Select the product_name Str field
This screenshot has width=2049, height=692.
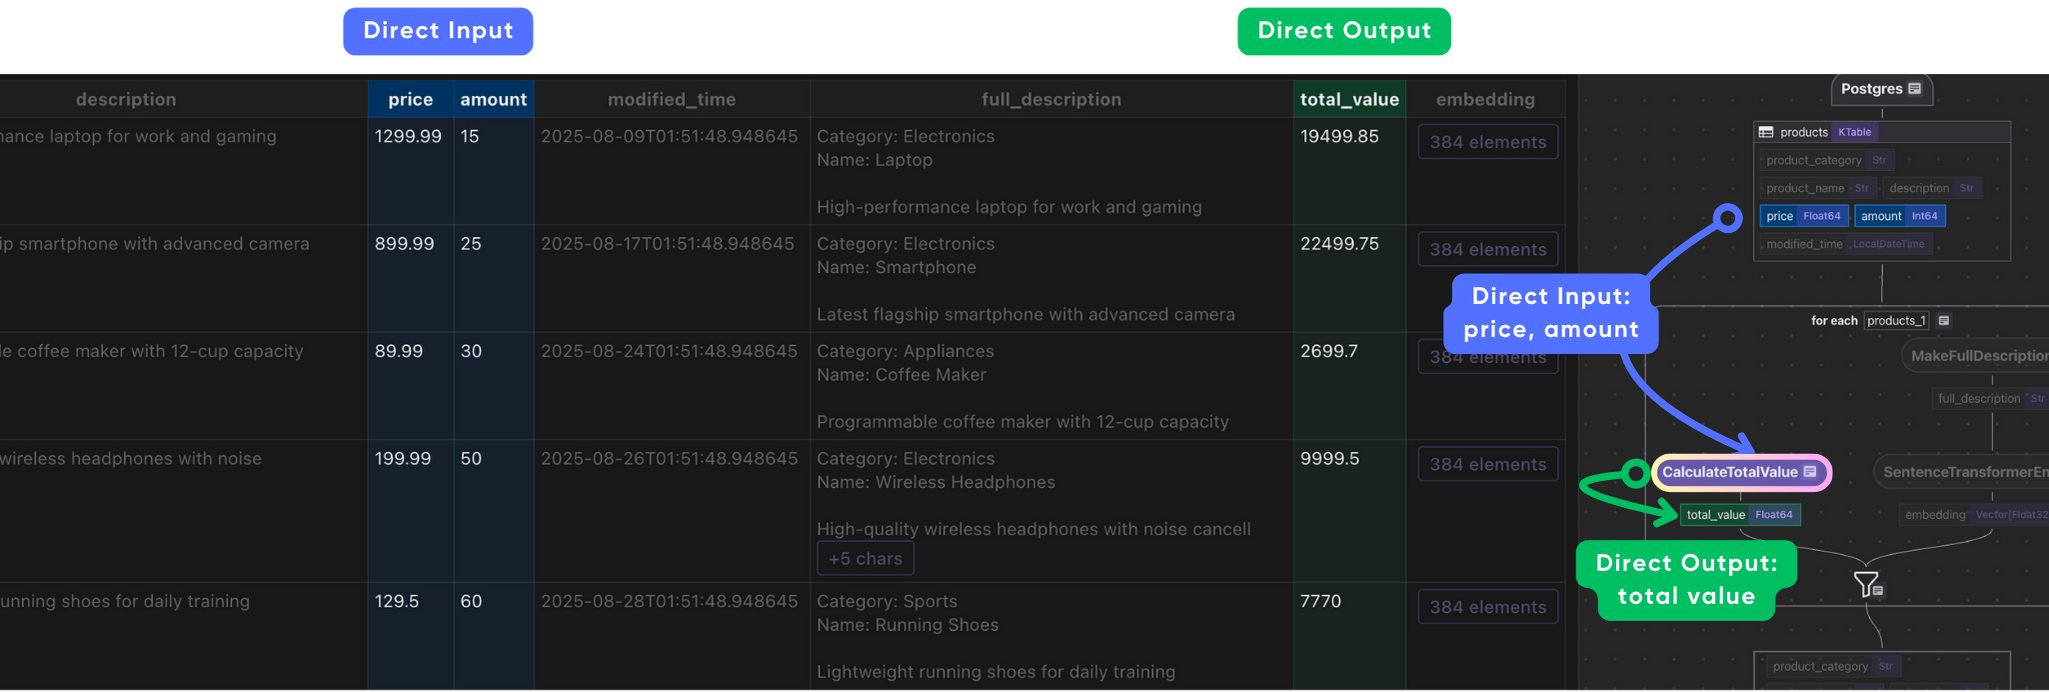[x=1817, y=188]
